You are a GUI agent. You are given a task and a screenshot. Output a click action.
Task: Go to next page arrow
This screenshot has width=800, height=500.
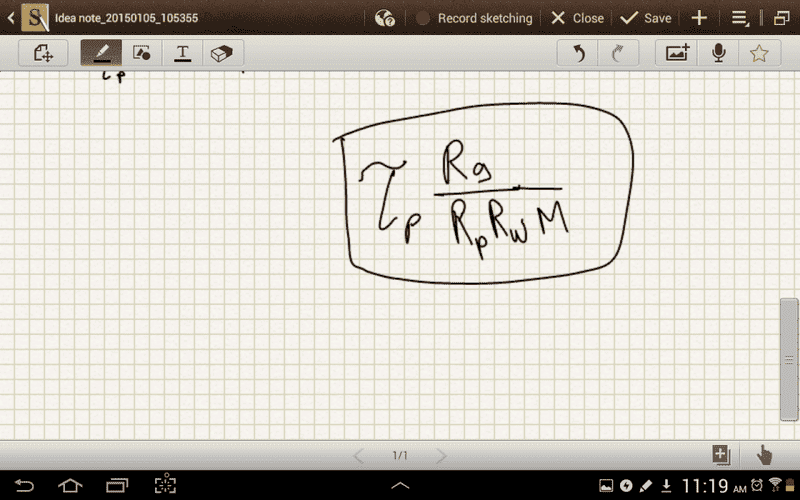click(441, 456)
